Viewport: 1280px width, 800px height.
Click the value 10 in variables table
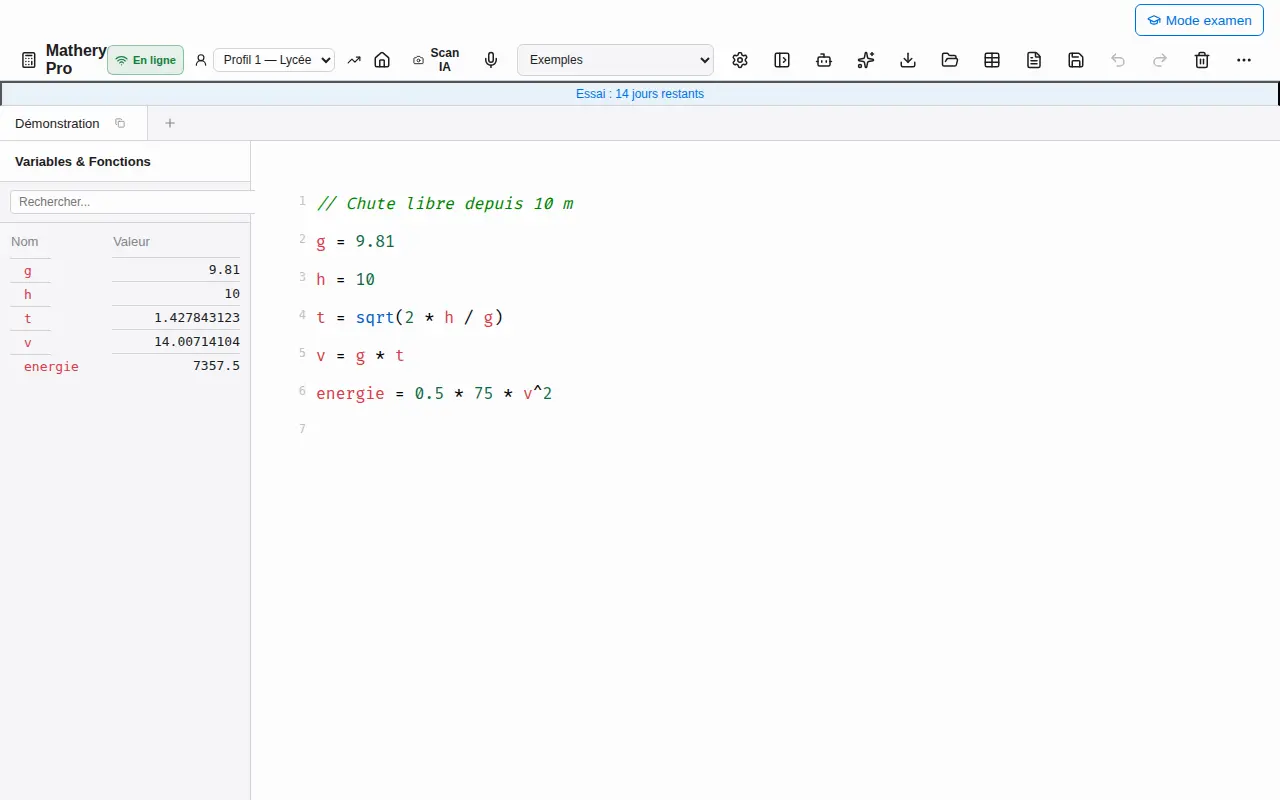pyautogui.click(x=232, y=294)
